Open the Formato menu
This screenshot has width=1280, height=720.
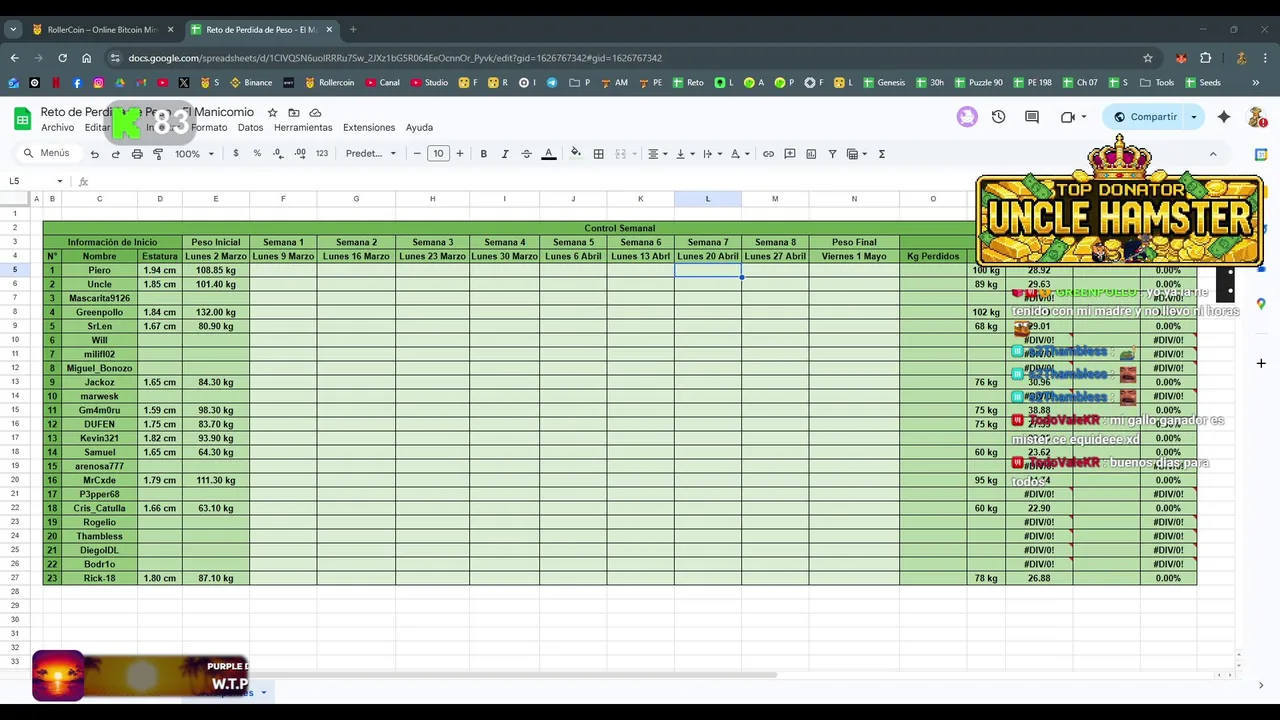pyautogui.click(x=209, y=128)
